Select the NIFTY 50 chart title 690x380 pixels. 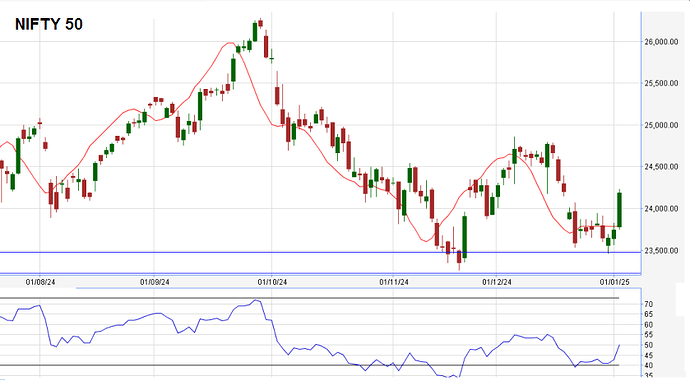pyautogui.click(x=49, y=24)
